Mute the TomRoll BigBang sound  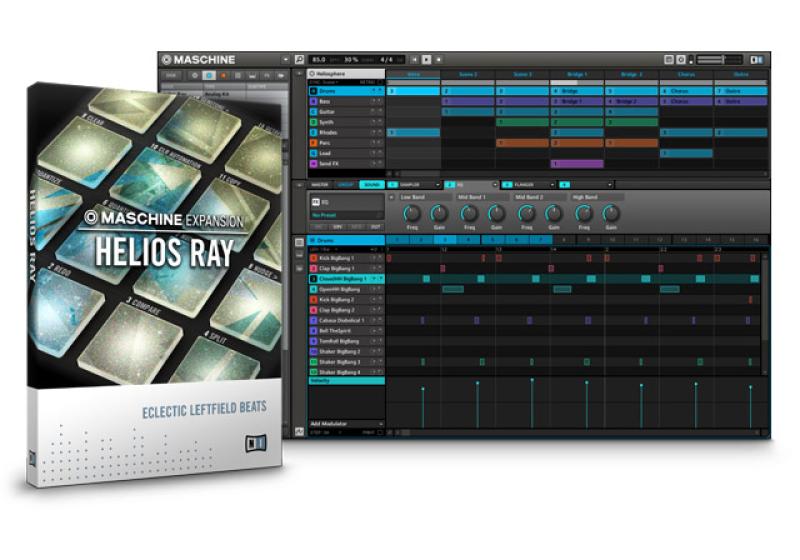[373, 341]
